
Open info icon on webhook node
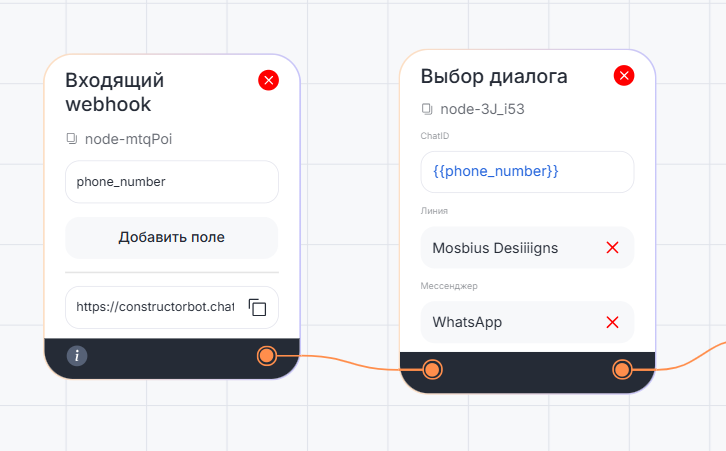pyautogui.click(x=77, y=355)
